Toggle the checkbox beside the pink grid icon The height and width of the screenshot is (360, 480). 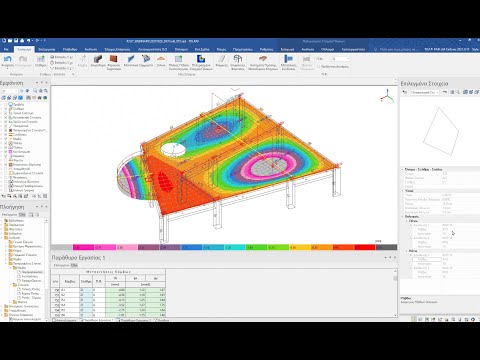pyautogui.click(x=6, y=152)
